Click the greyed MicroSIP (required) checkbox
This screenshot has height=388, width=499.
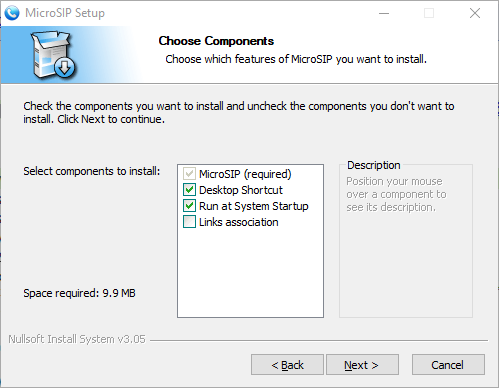[189, 174]
